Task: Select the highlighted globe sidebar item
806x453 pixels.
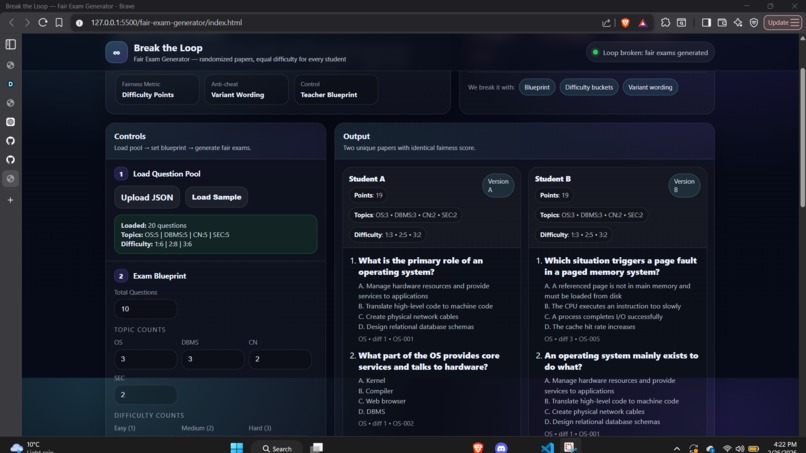Action: pos(10,178)
